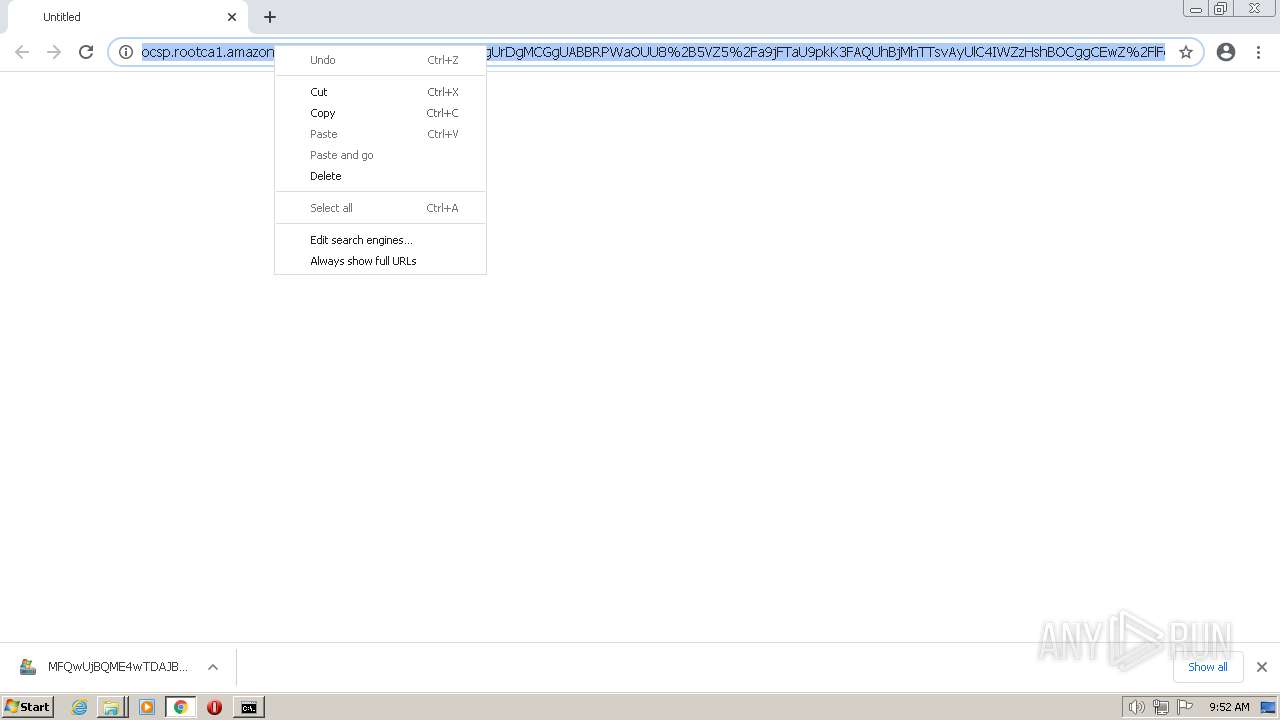Choose Paste from the context menu
This screenshot has height=720, width=1280.
coord(380,134)
